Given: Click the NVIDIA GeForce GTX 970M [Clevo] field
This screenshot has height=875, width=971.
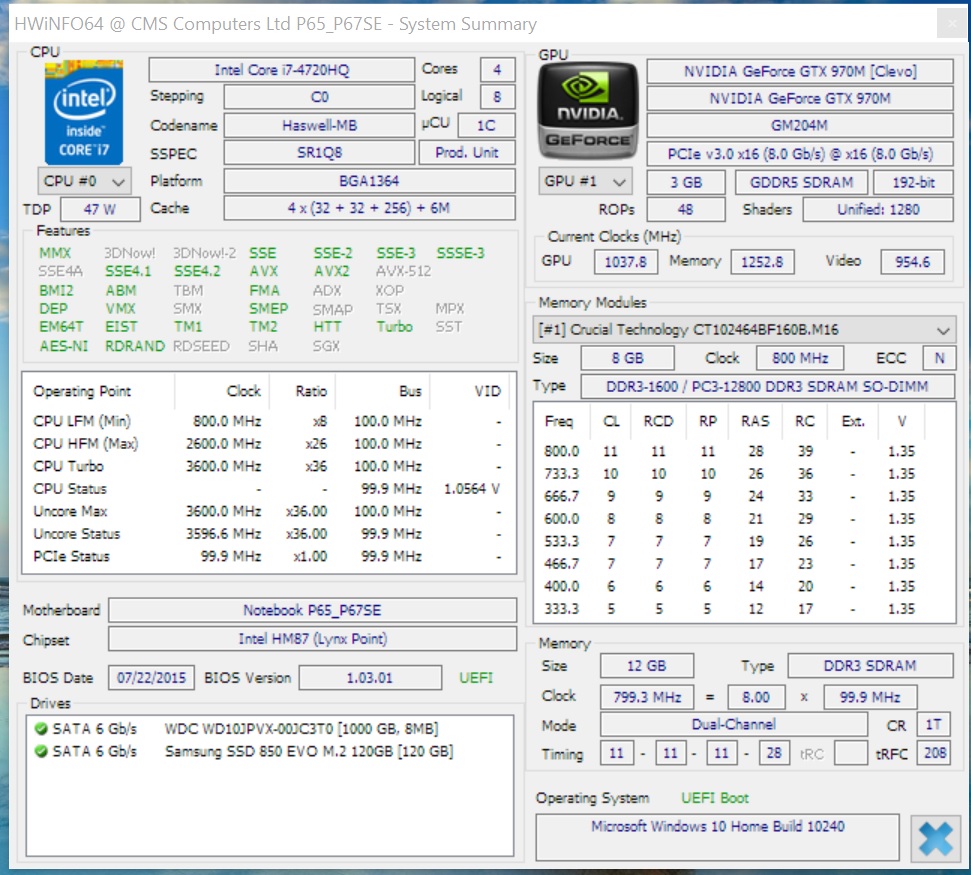Looking at the screenshot, I should (799, 71).
